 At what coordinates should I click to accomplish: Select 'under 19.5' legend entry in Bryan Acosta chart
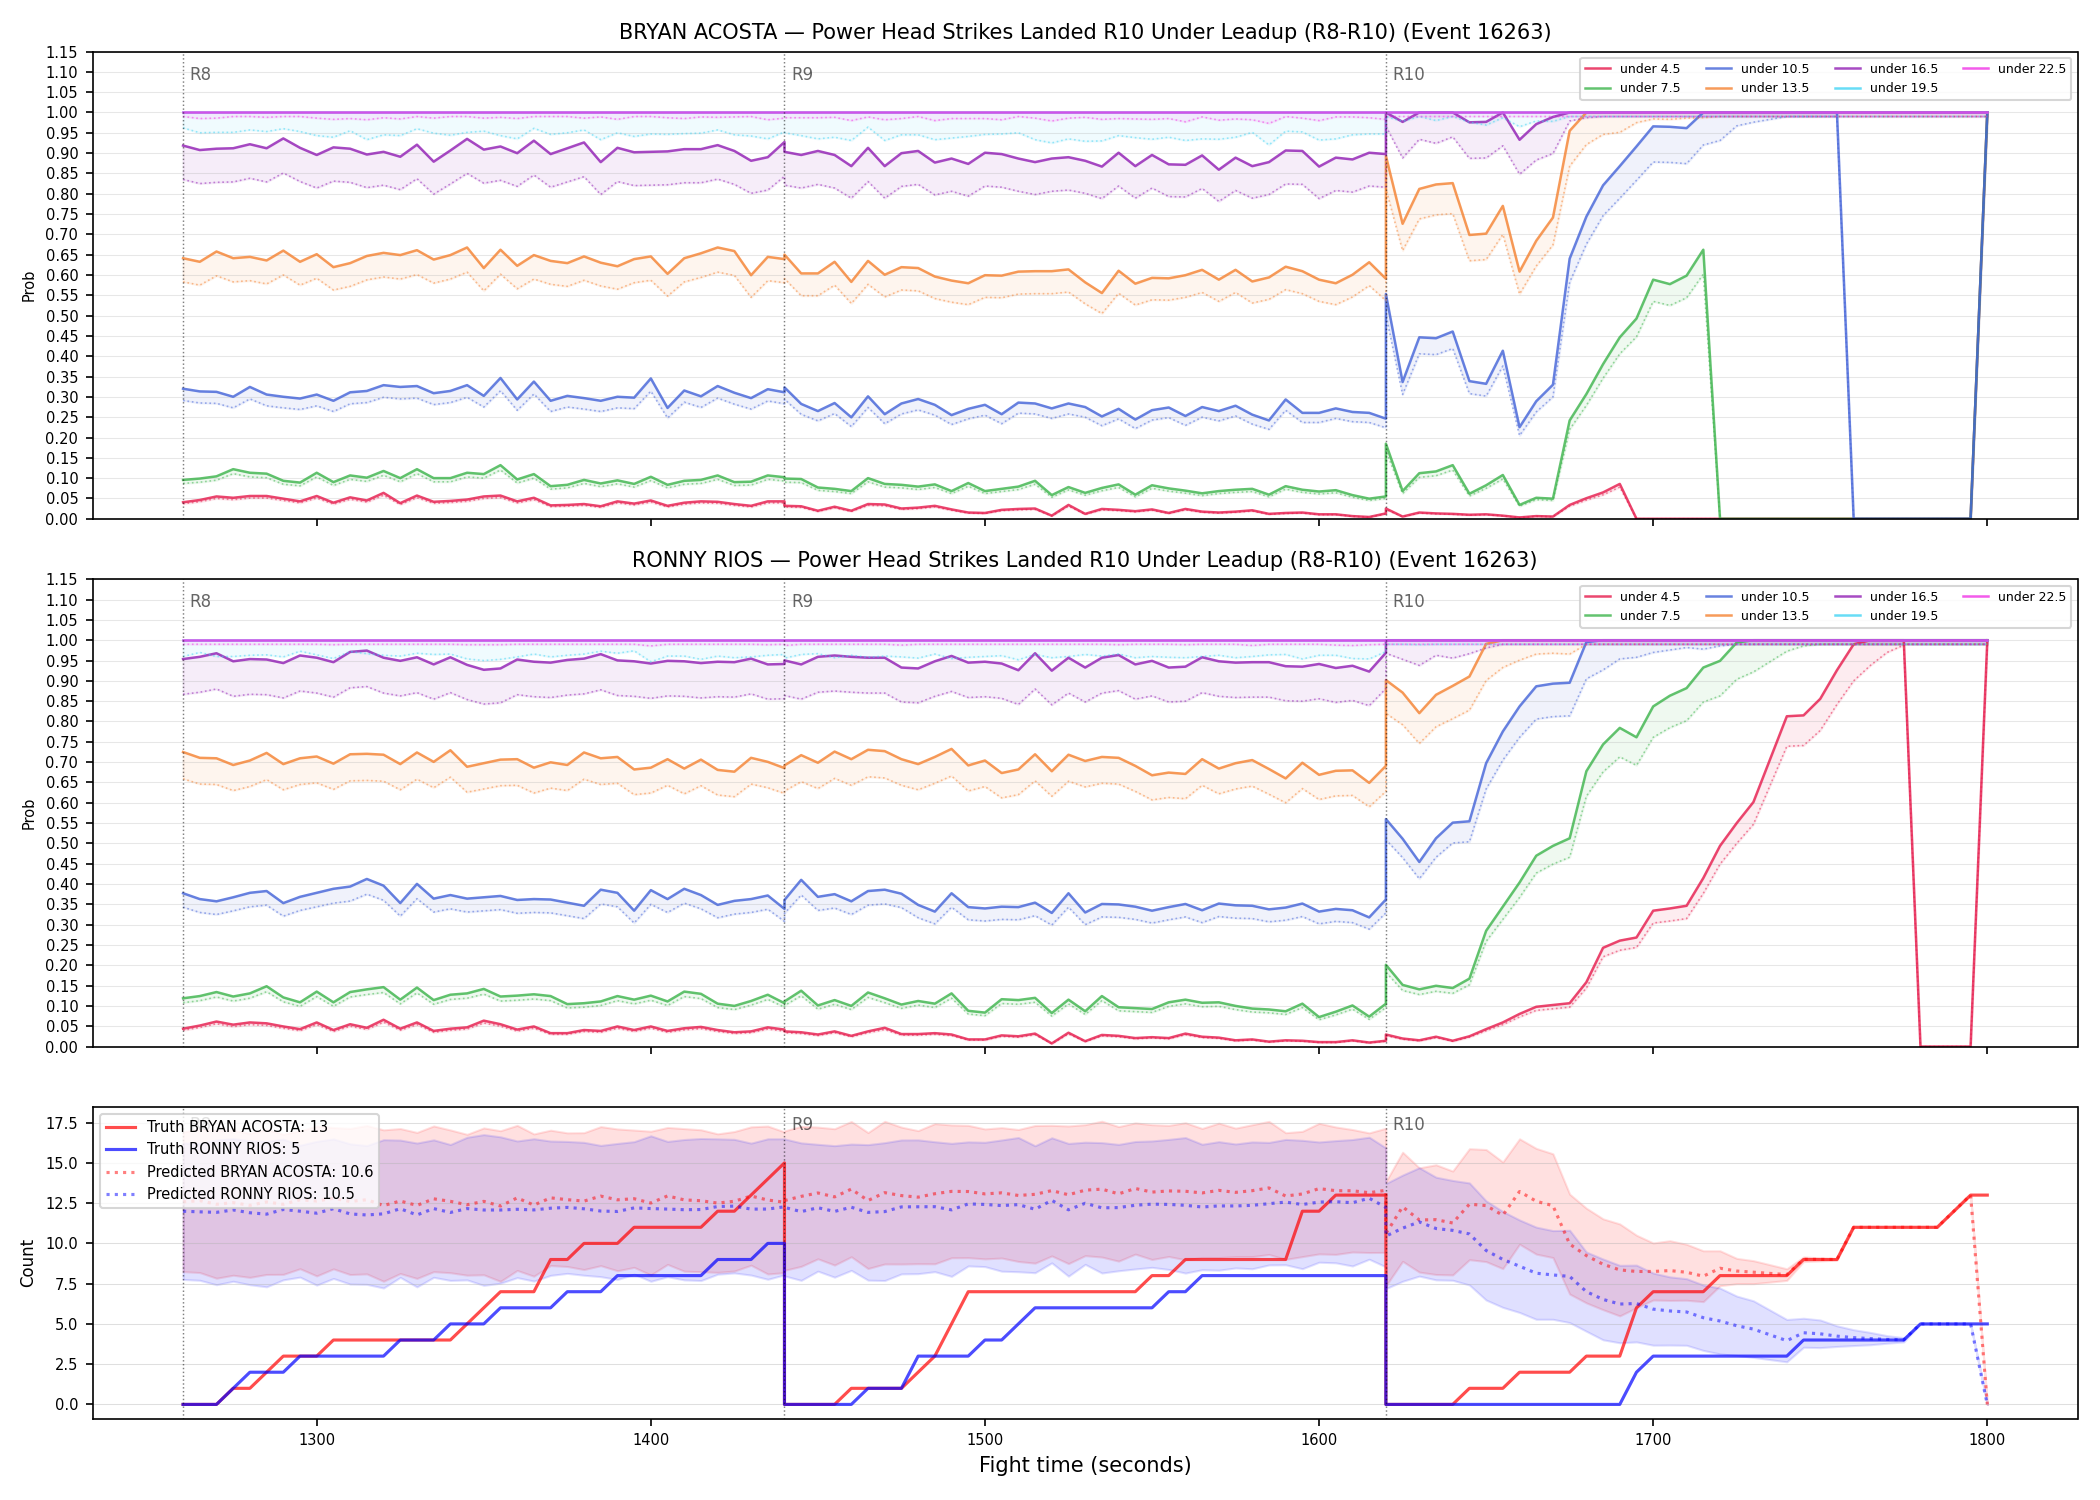pos(1886,88)
